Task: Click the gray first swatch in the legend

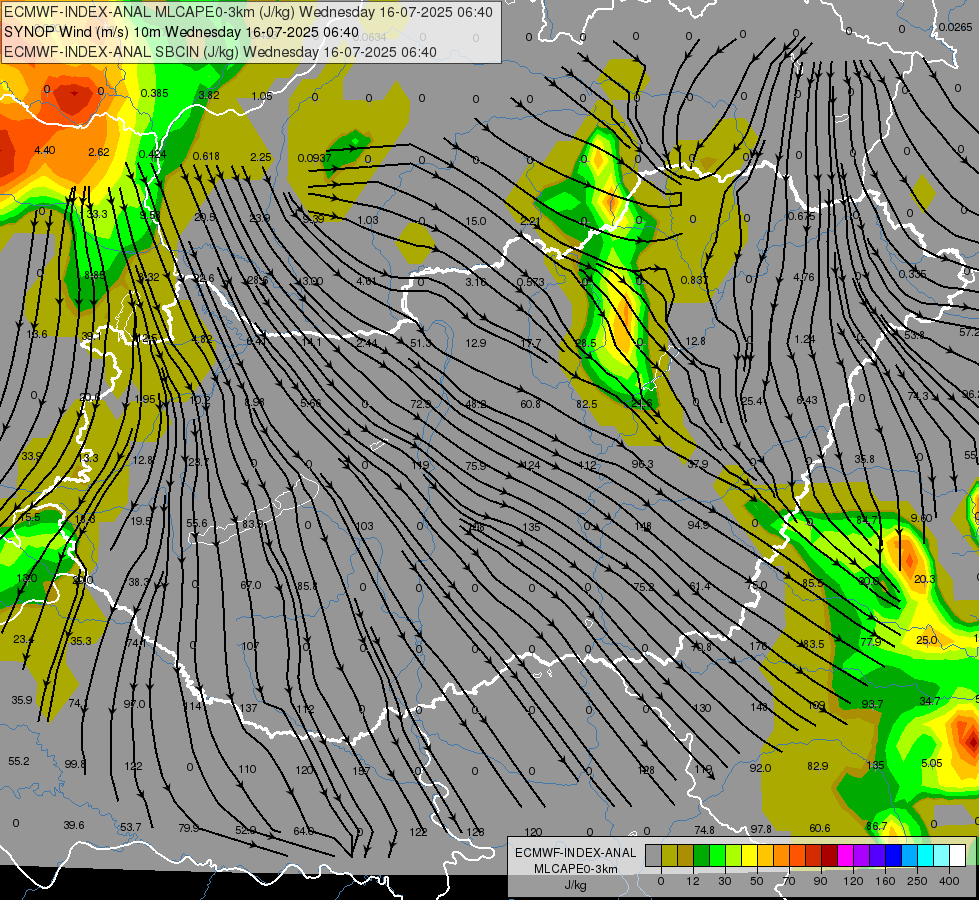Action: (653, 855)
